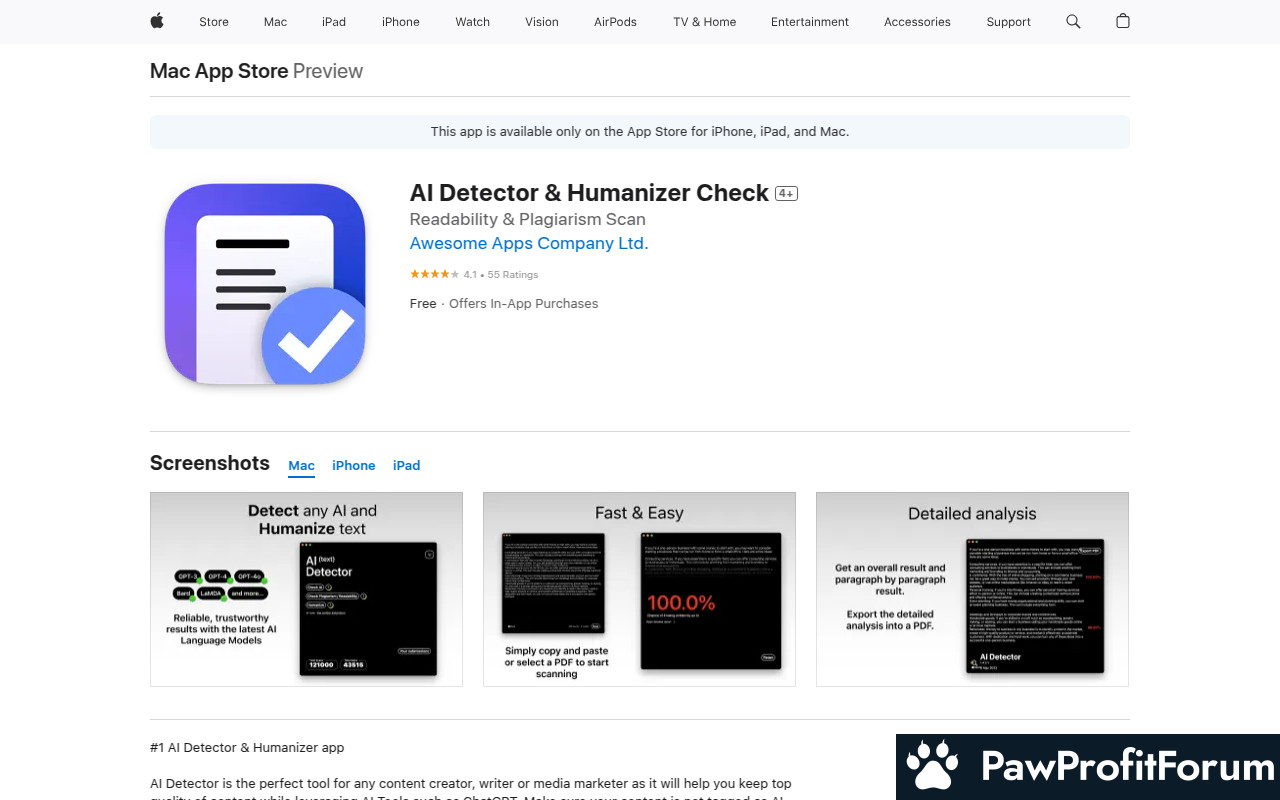Open the Fast & Easy screenshot
Screen dimensions: 1280x800
pos(639,589)
